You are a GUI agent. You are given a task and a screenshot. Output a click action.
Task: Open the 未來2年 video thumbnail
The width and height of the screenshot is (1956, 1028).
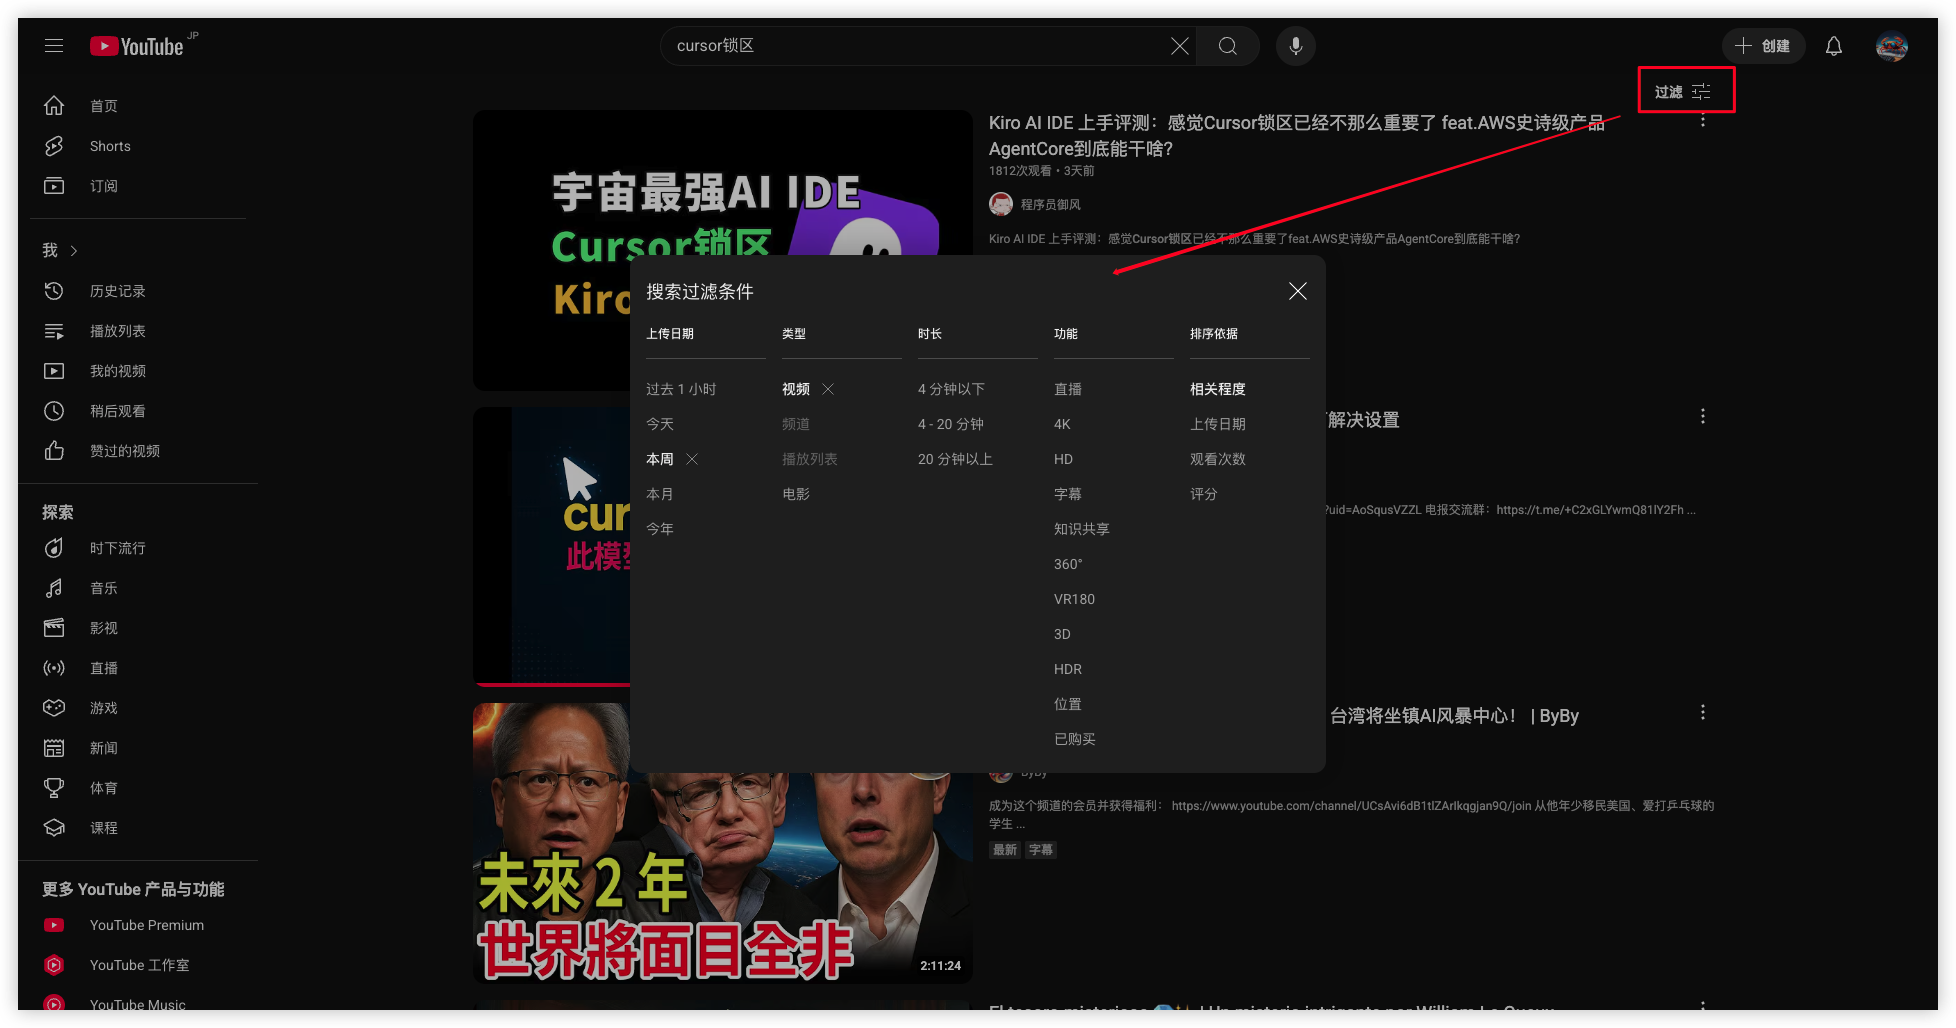pos(723,843)
